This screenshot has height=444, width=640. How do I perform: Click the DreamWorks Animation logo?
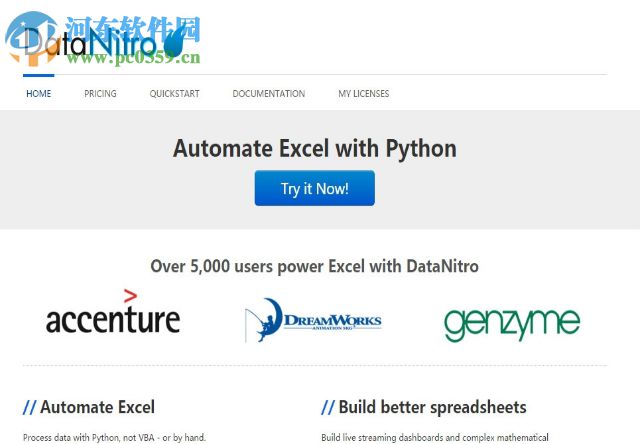313,320
